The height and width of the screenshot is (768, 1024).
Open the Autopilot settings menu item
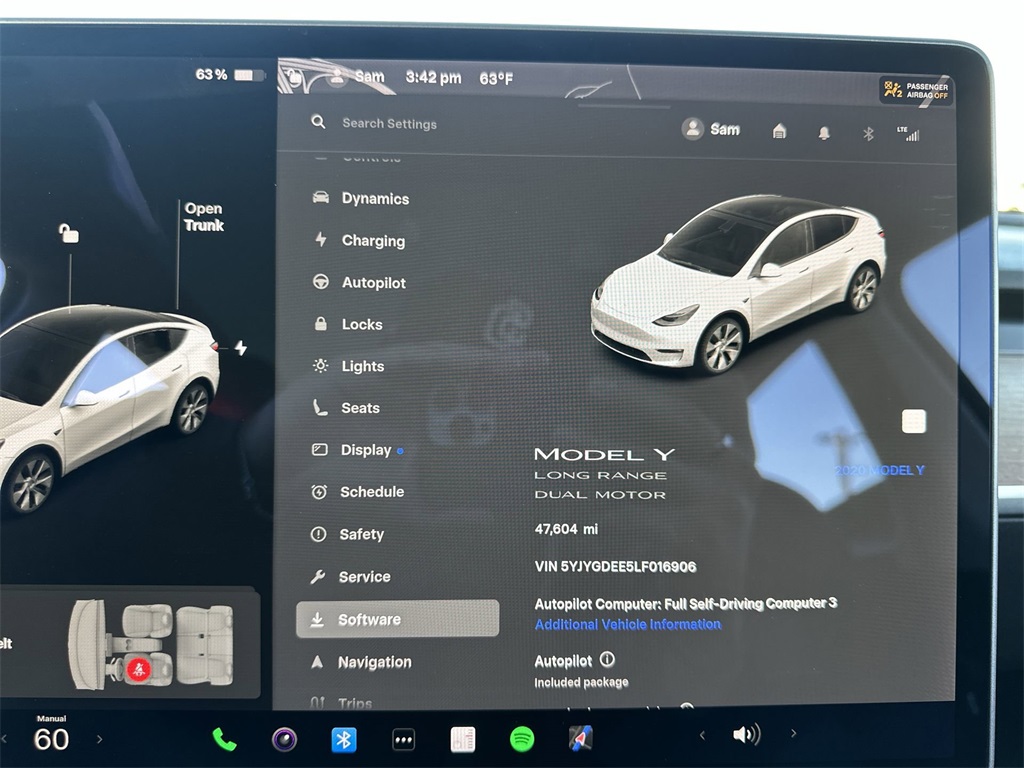click(x=373, y=283)
